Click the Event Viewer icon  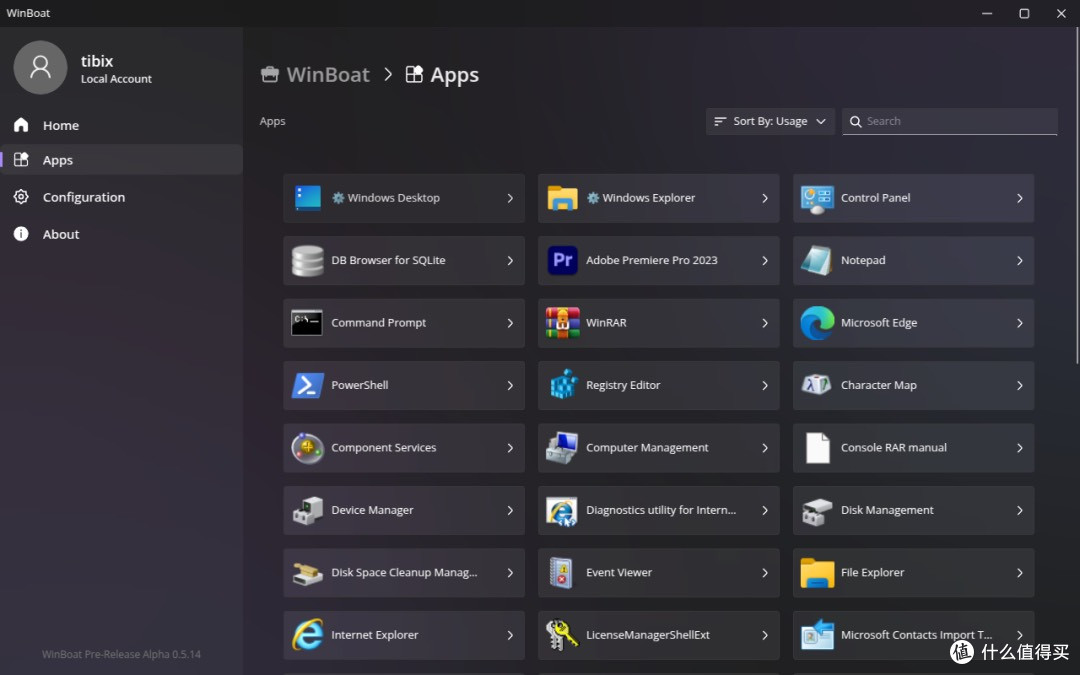point(562,573)
